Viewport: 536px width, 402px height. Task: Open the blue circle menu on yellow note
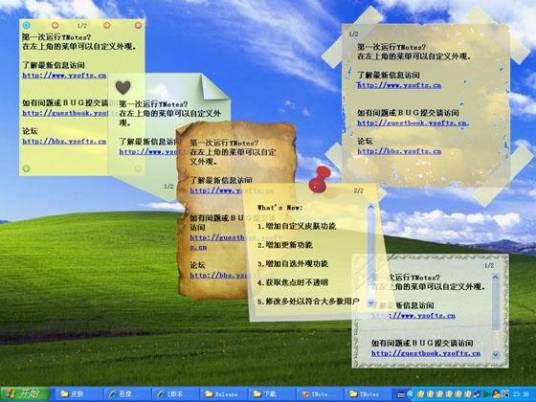pyautogui.click(x=26, y=25)
